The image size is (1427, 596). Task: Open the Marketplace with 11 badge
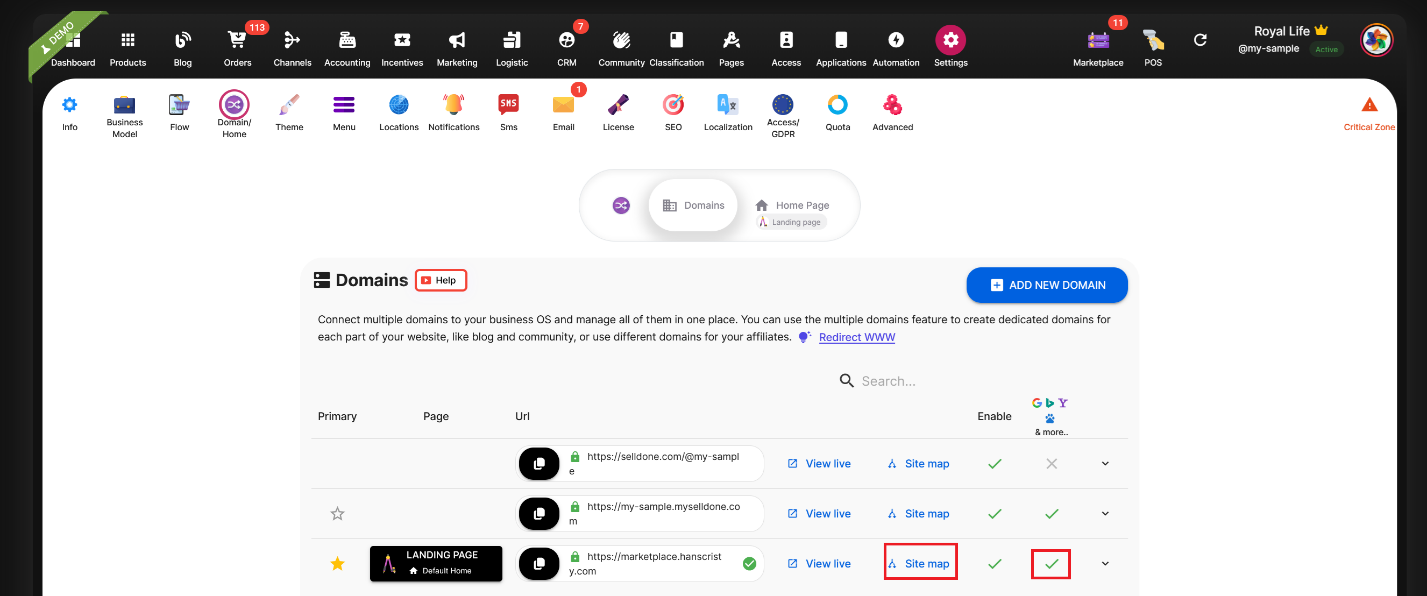(1098, 48)
